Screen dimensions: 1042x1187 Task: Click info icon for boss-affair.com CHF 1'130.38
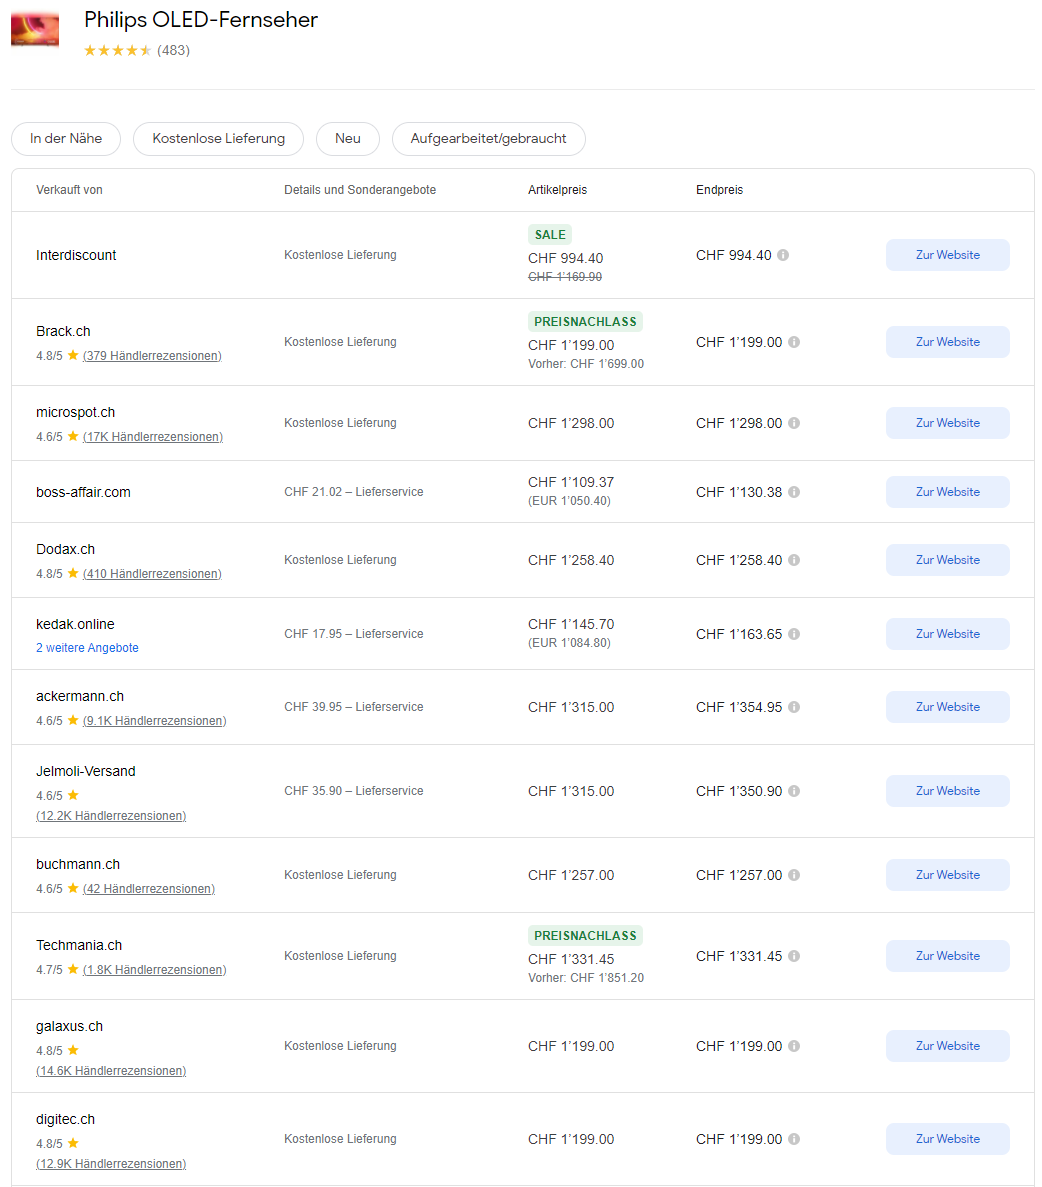794,492
